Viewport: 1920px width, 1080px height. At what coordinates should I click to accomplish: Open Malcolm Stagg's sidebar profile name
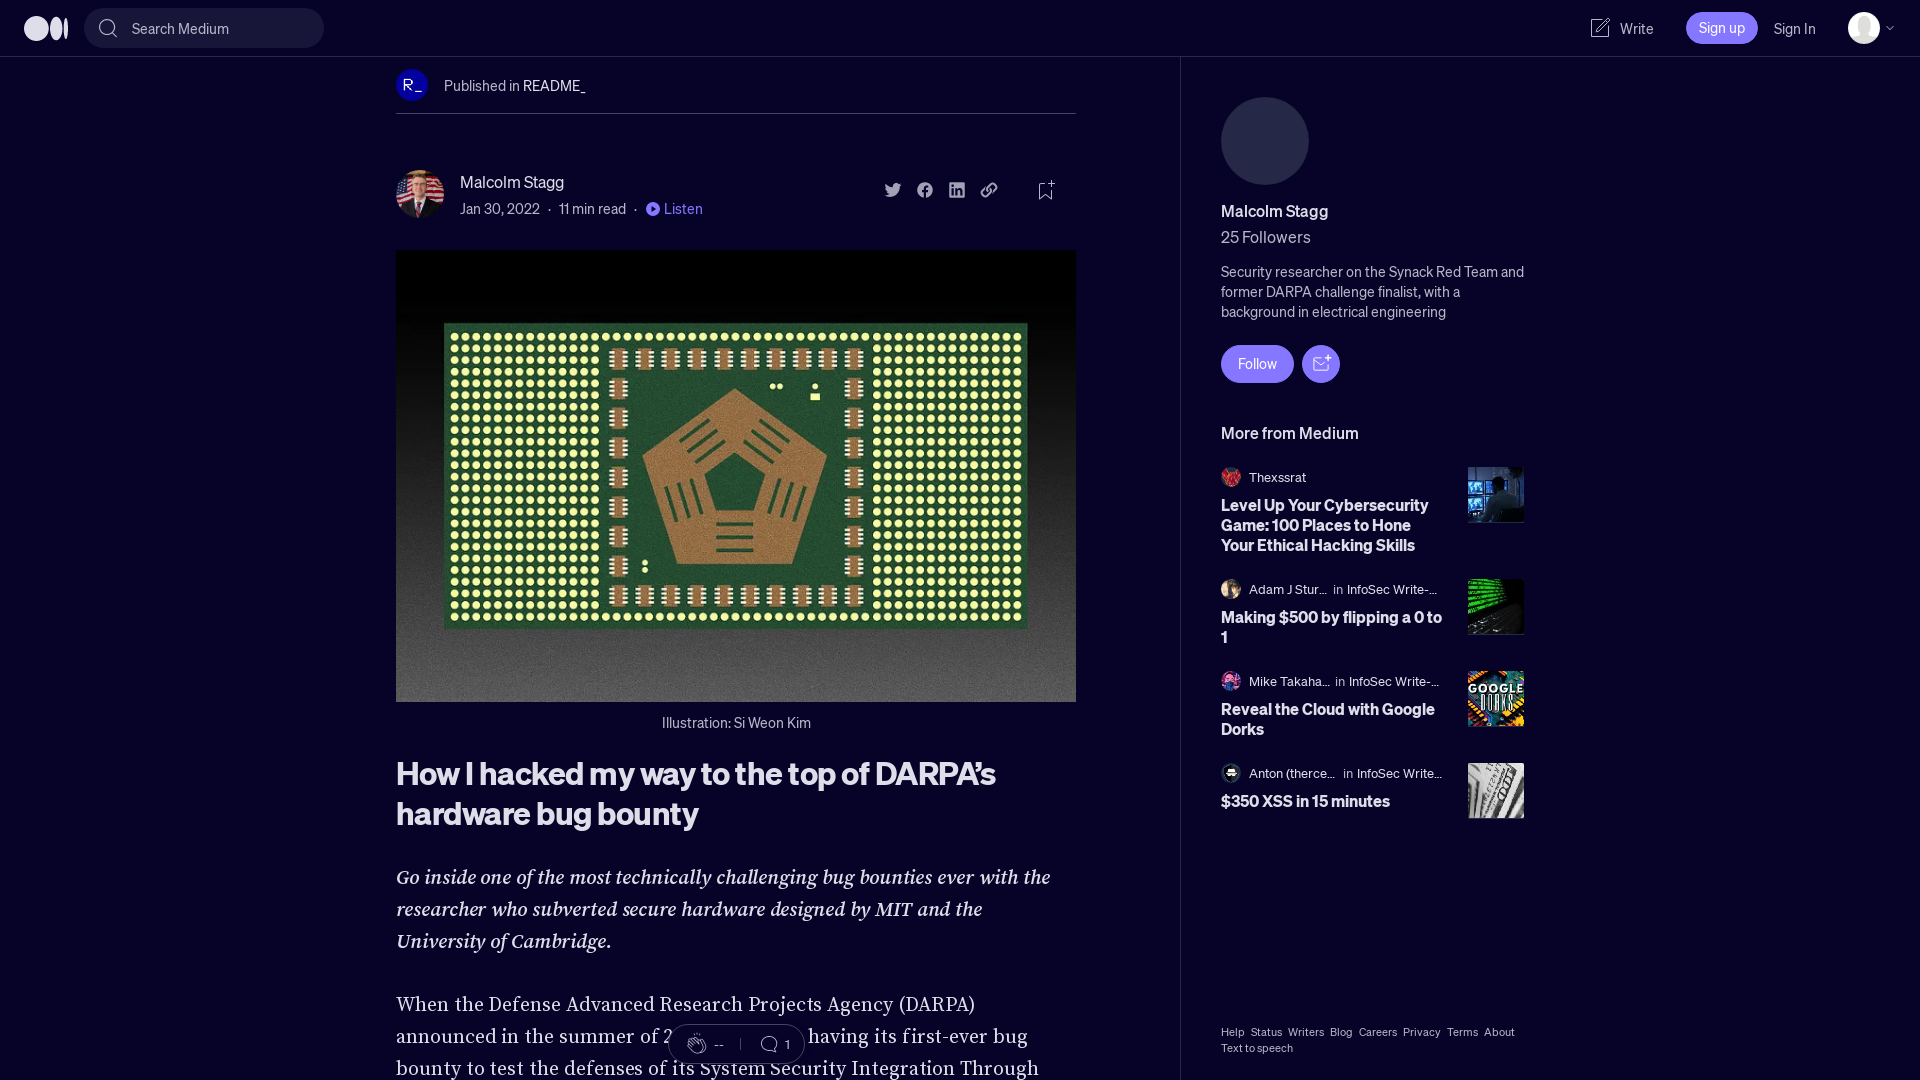(x=1274, y=211)
